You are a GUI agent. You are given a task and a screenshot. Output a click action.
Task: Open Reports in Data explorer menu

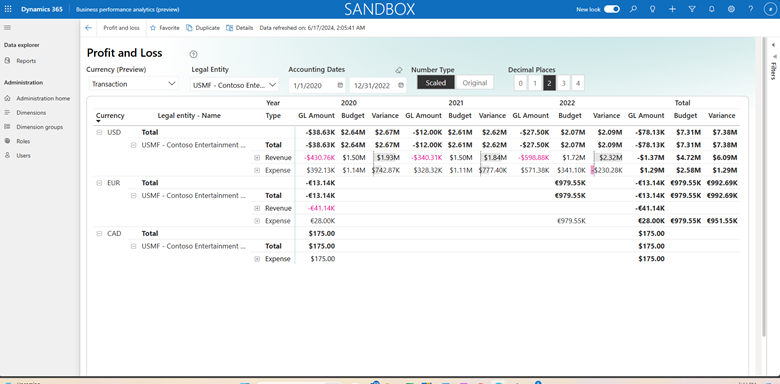pyautogui.click(x=26, y=61)
